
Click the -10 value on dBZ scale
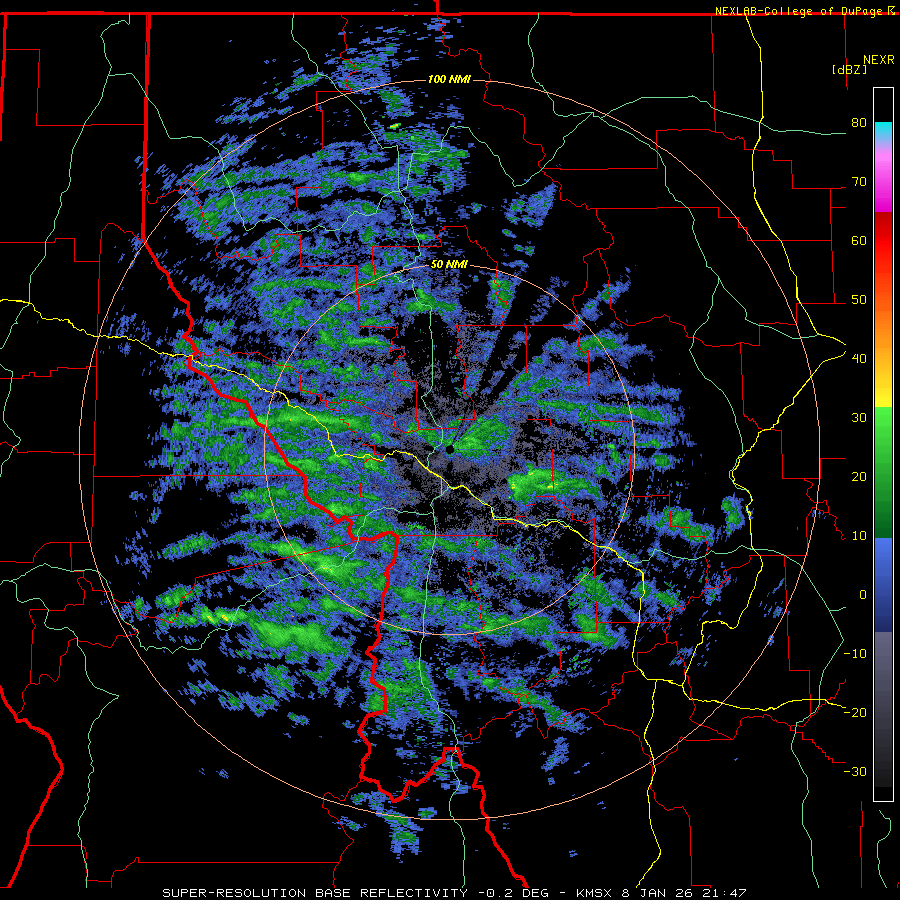[x=854, y=654]
